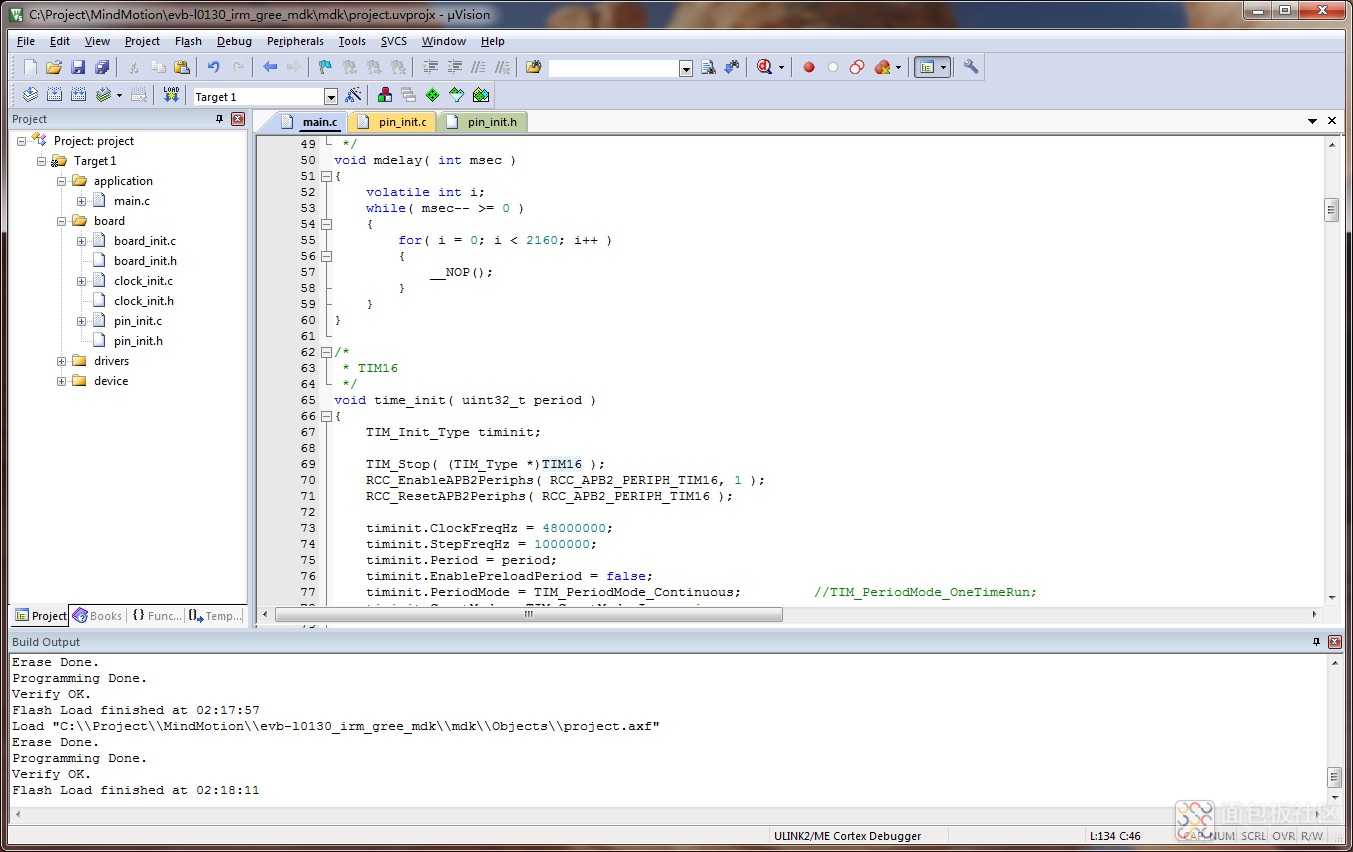Viewport: 1353px width, 852px height.
Task: Translate the current file icon
Action: pos(30,95)
